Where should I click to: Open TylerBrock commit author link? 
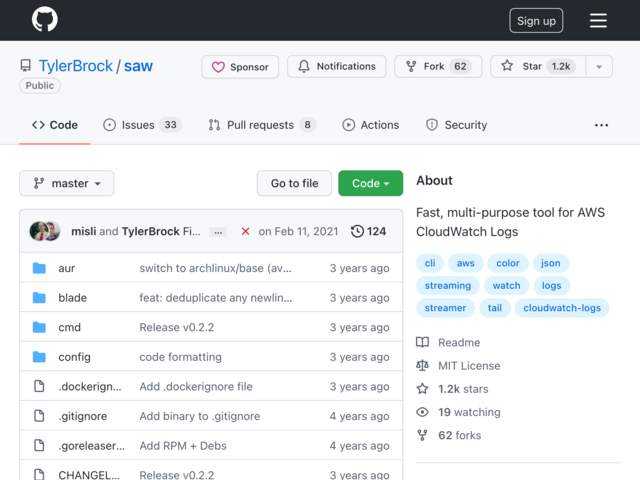pos(151,231)
